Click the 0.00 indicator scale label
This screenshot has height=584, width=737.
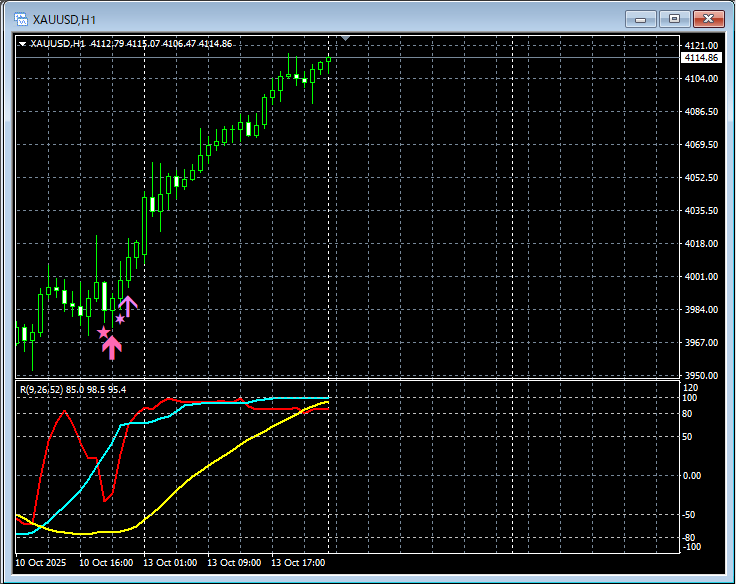pyautogui.click(x=691, y=475)
